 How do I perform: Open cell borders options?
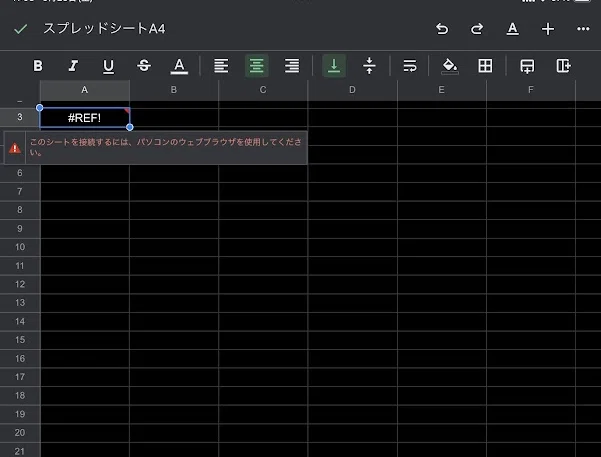tap(485, 66)
